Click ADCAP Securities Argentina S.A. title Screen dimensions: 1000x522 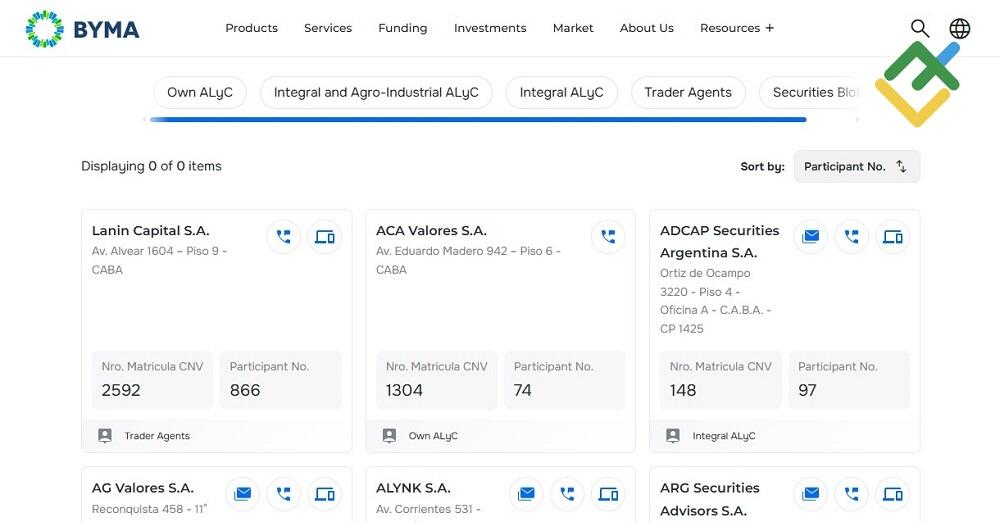pyautogui.click(x=719, y=241)
